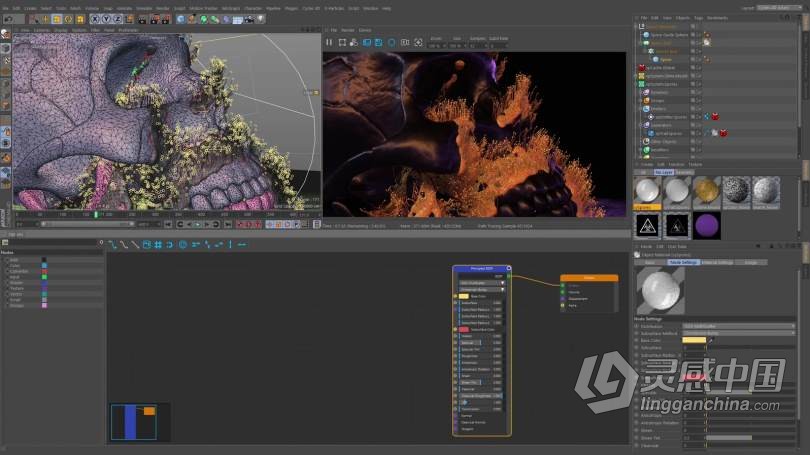Toggle visibility dots for Other Objects row
Screen dimensions: 810x455
point(699,142)
